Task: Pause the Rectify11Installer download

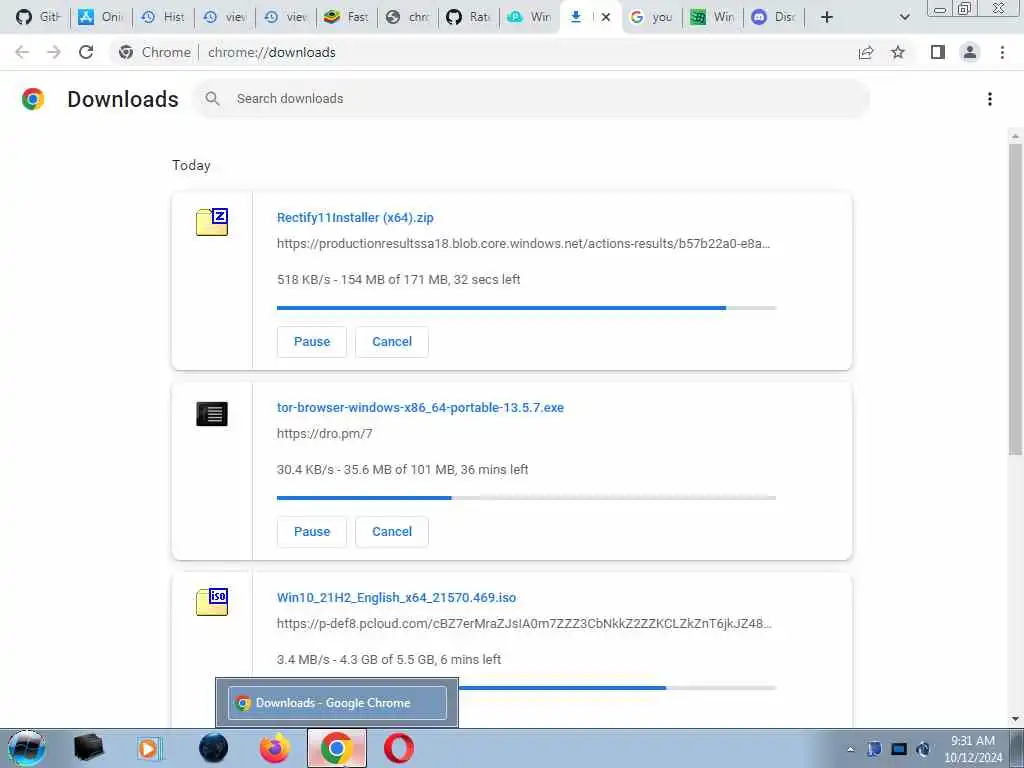Action: tap(312, 342)
